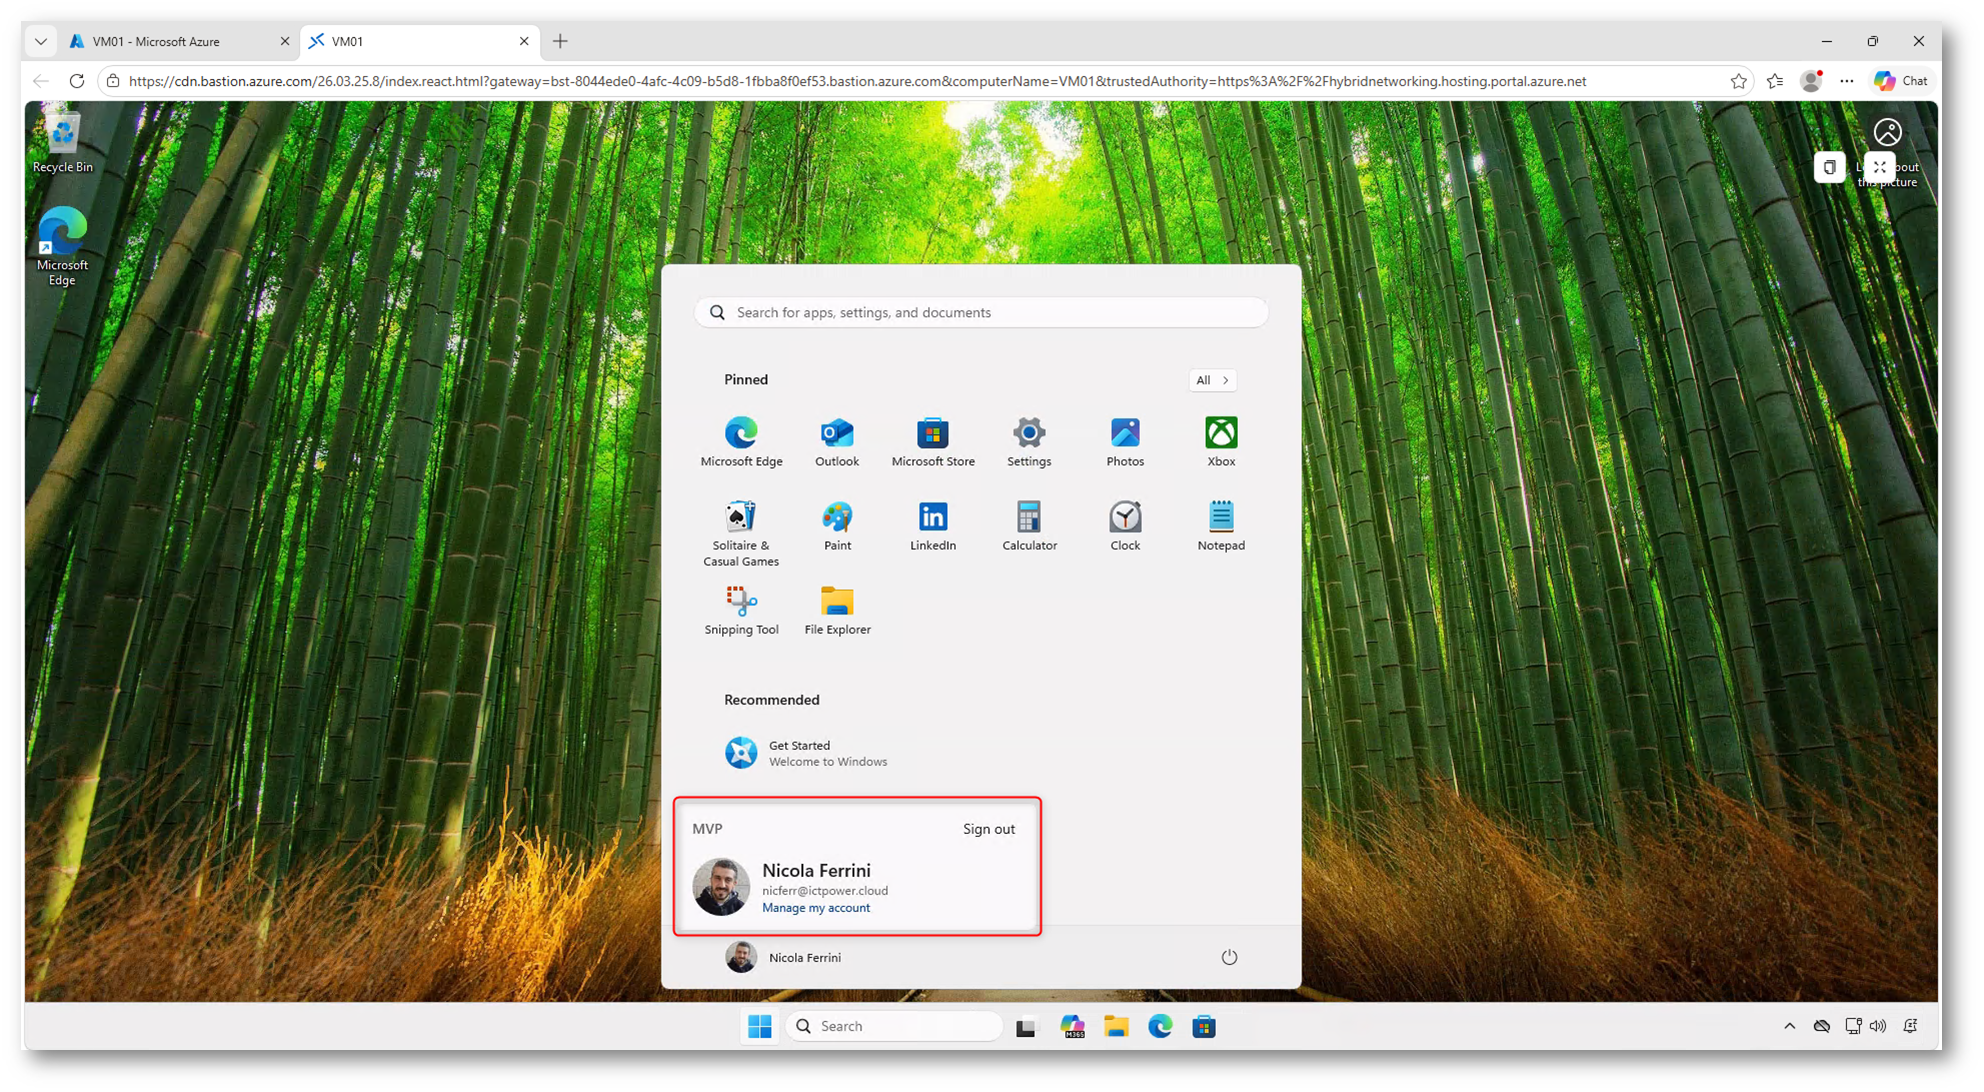
Task: Open a new browser tab
Action: pyautogui.click(x=560, y=41)
